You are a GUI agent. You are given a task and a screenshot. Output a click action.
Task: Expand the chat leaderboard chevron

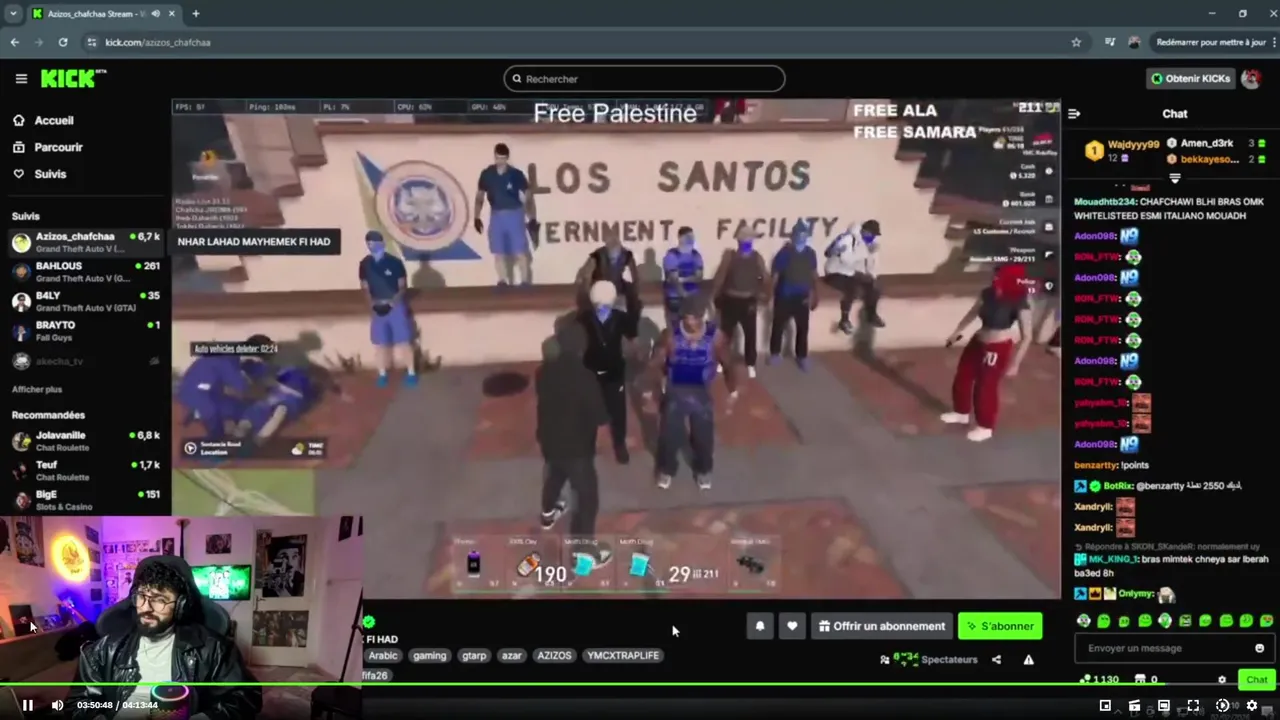click(x=1175, y=178)
